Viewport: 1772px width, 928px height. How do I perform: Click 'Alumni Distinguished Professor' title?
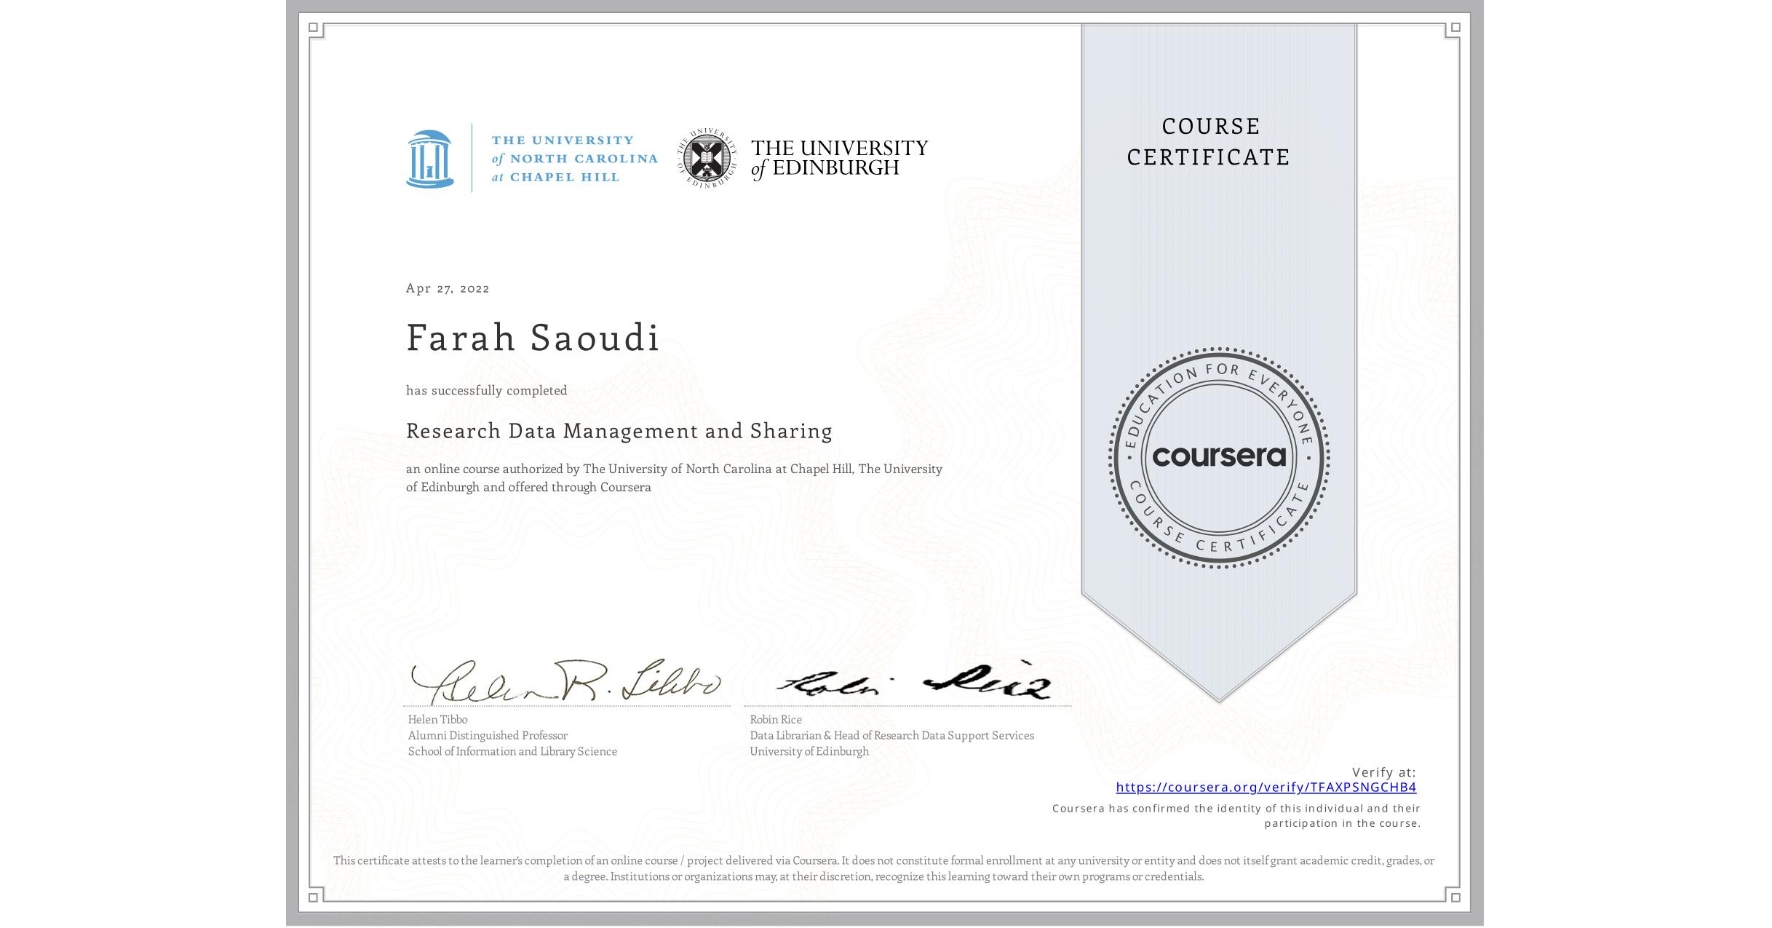tap(487, 735)
